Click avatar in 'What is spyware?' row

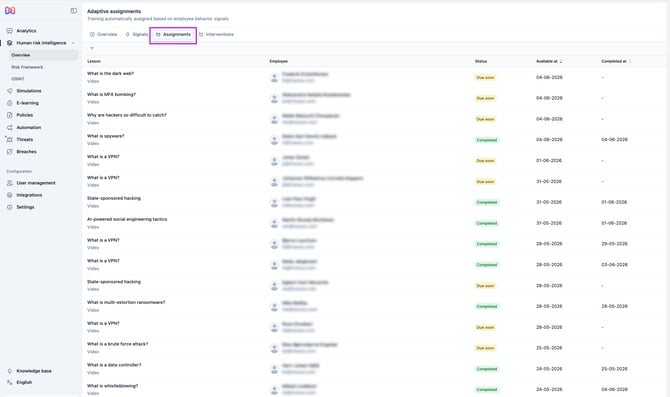[274, 140]
